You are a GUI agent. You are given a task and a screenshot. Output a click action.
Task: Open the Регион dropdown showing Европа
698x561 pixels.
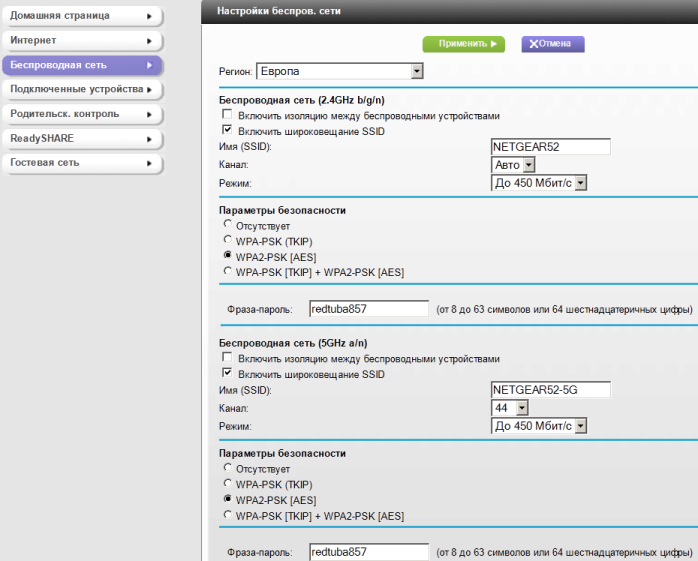pyautogui.click(x=340, y=71)
